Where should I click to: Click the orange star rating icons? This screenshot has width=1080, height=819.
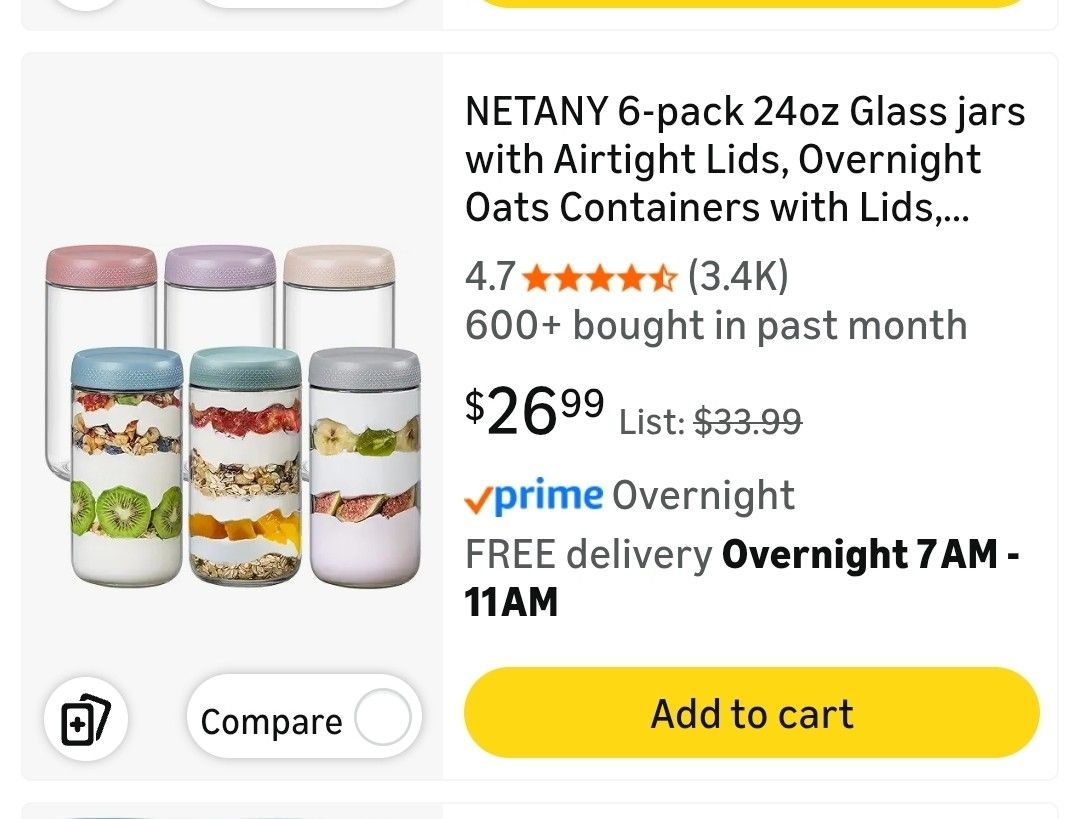[600, 276]
